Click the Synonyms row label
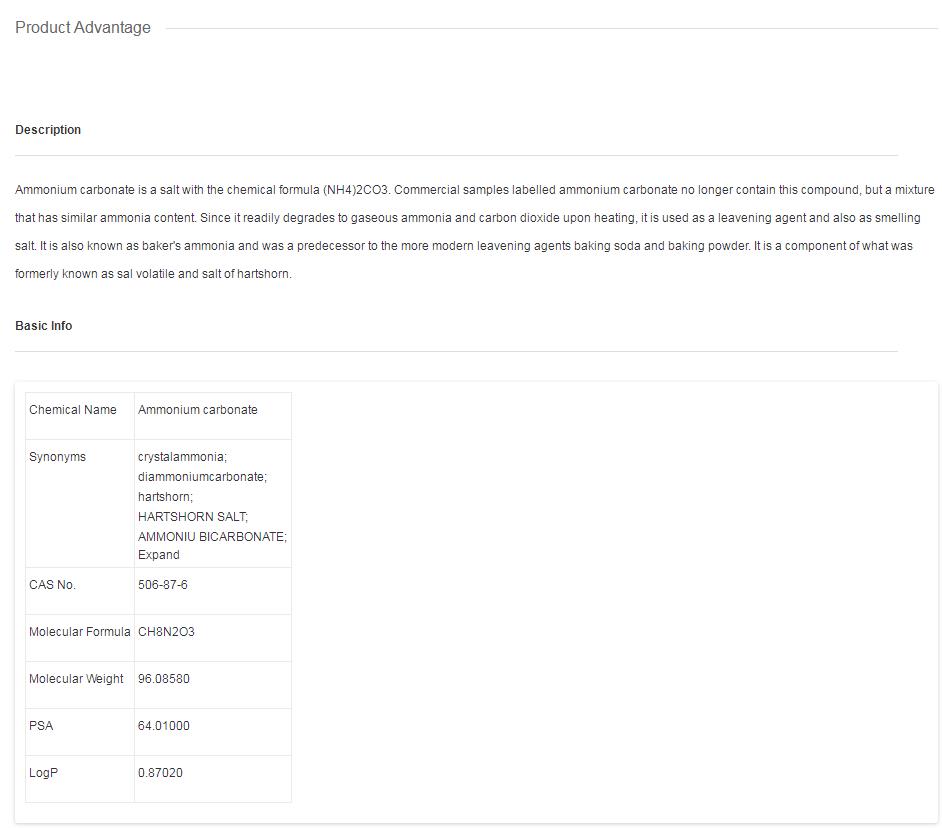This screenshot has height=828, width=942. click(x=58, y=457)
